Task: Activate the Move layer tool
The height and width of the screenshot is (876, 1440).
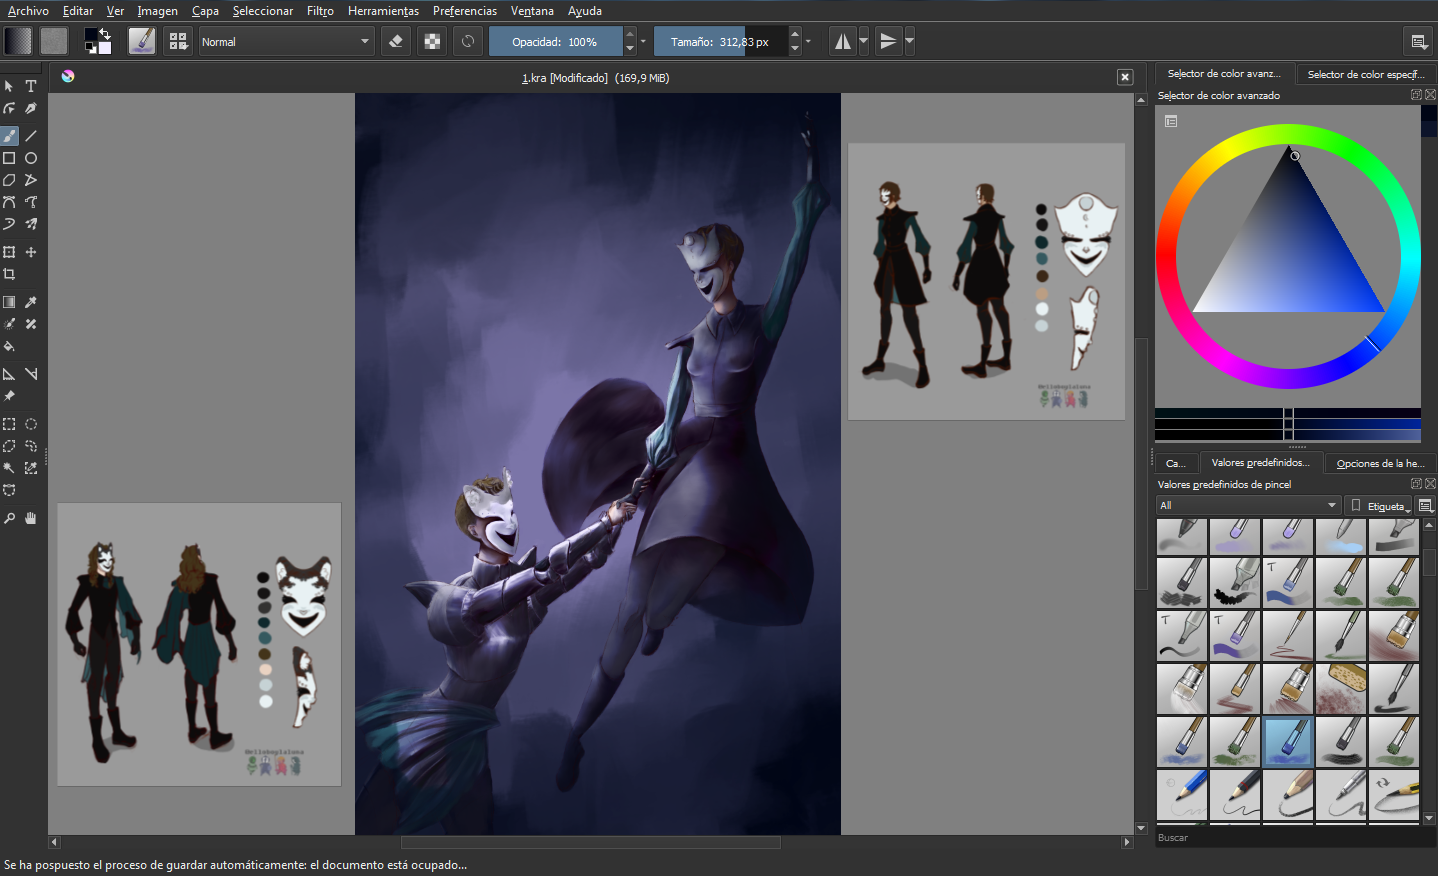Action: click(31, 252)
